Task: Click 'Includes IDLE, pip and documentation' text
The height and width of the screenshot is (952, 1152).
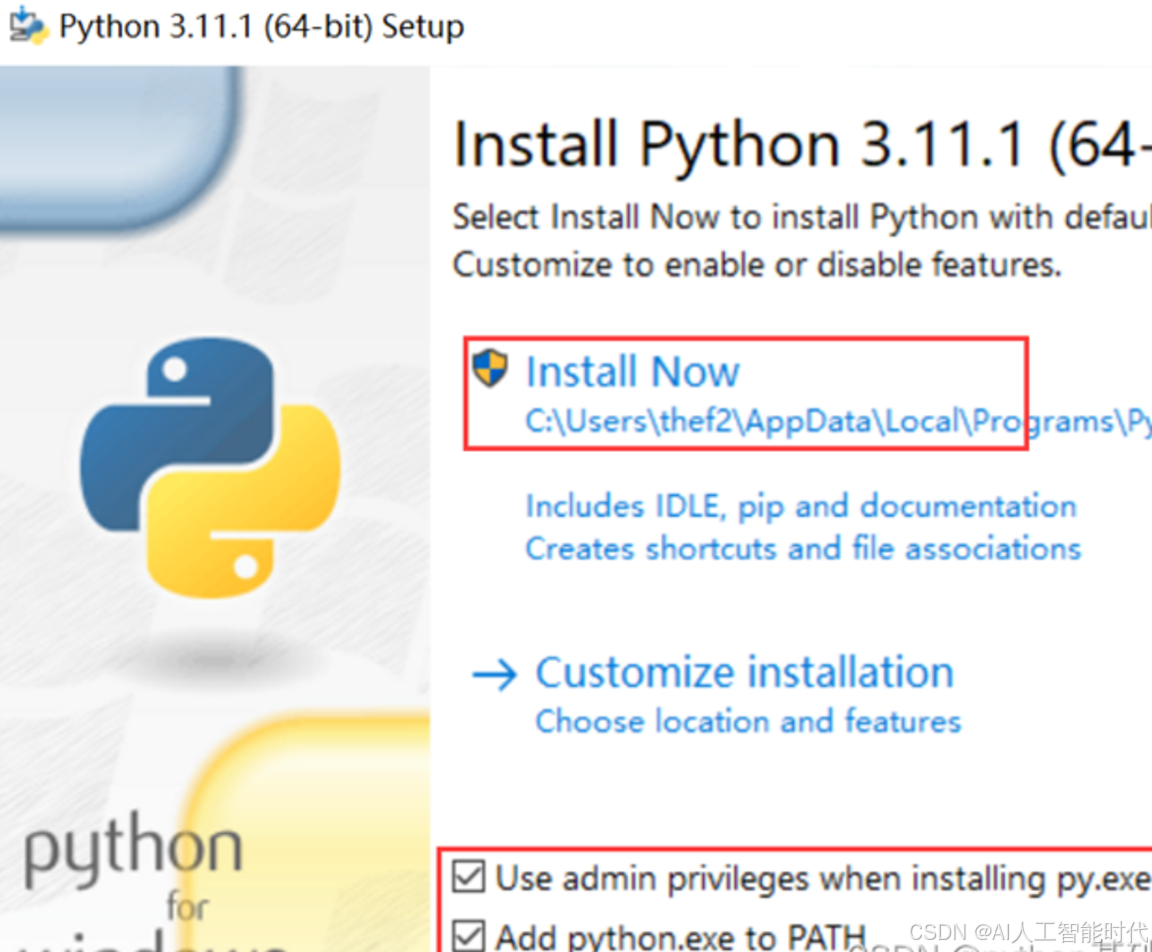Action: (x=801, y=507)
